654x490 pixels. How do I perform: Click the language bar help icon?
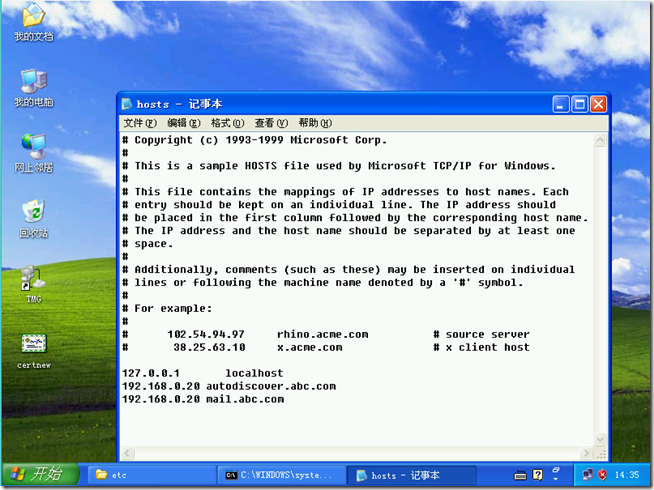coord(538,475)
